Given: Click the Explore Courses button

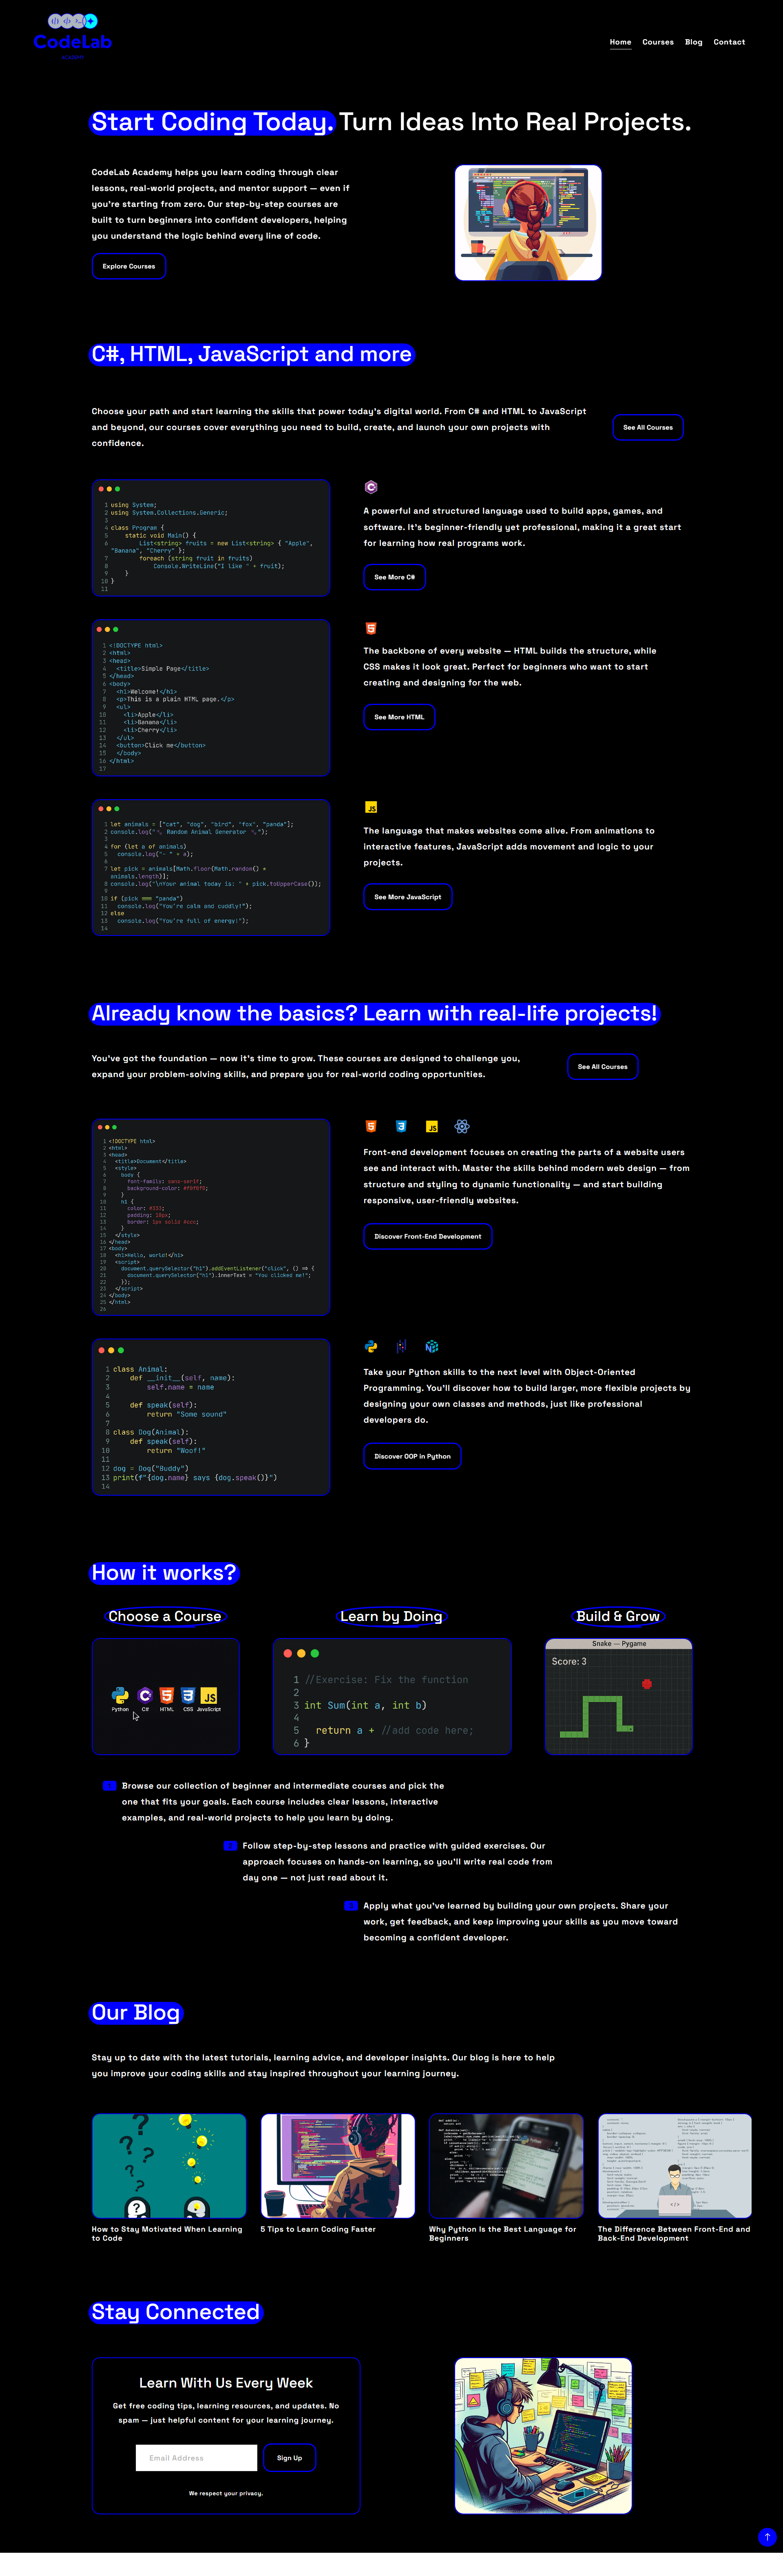Looking at the screenshot, I should [129, 266].
